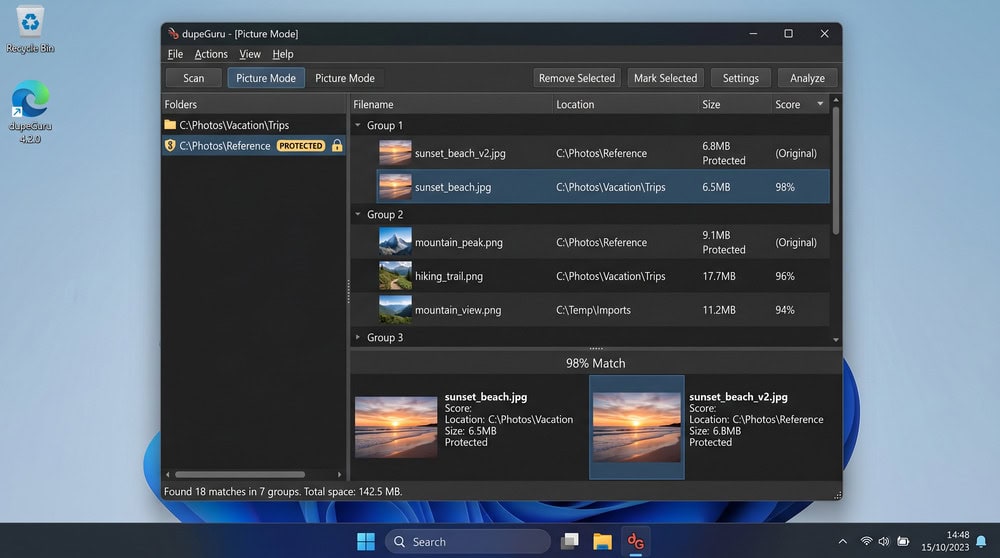Select the mountain_peak.png filename

coord(459,242)
